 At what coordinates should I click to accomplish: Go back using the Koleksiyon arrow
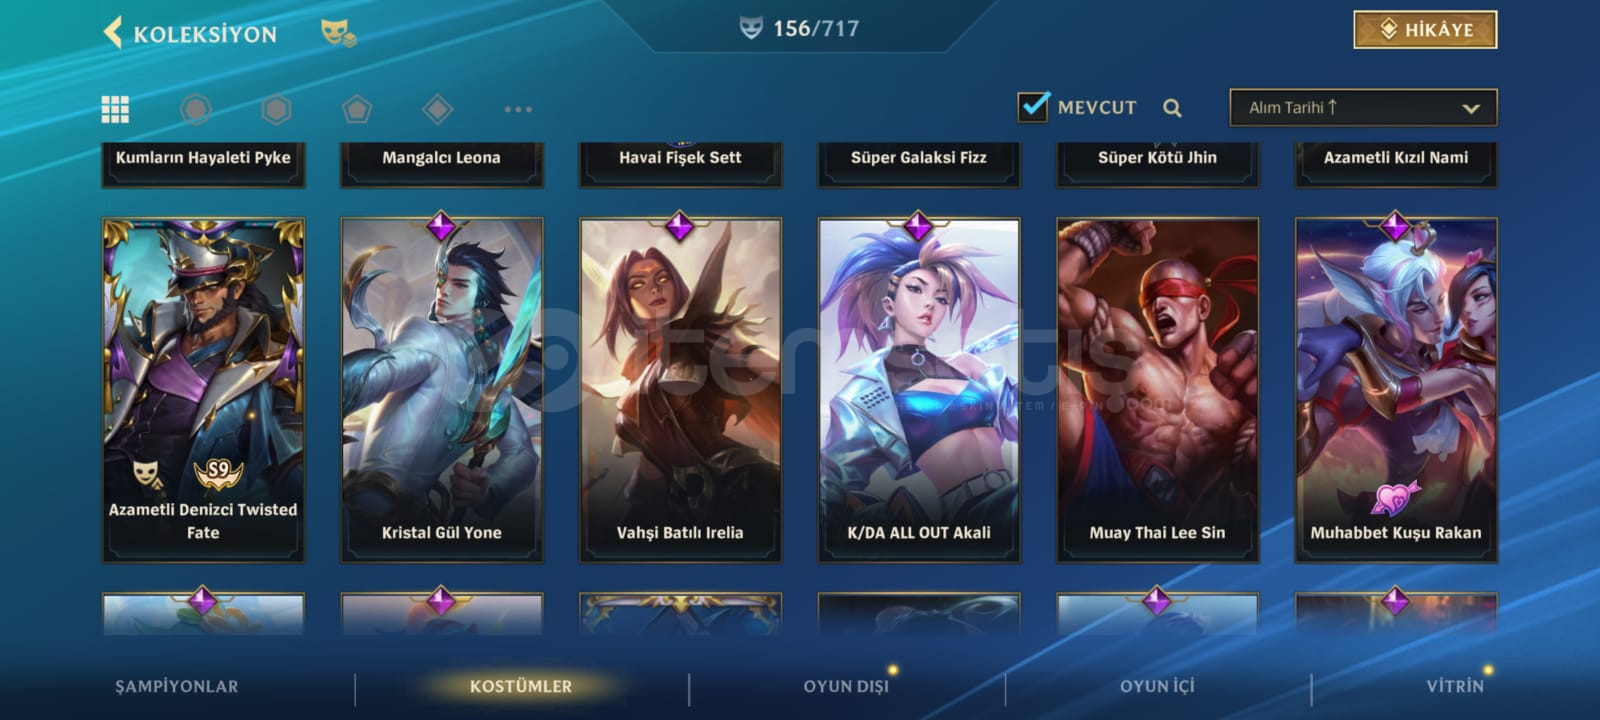click(x=114, y=33)
